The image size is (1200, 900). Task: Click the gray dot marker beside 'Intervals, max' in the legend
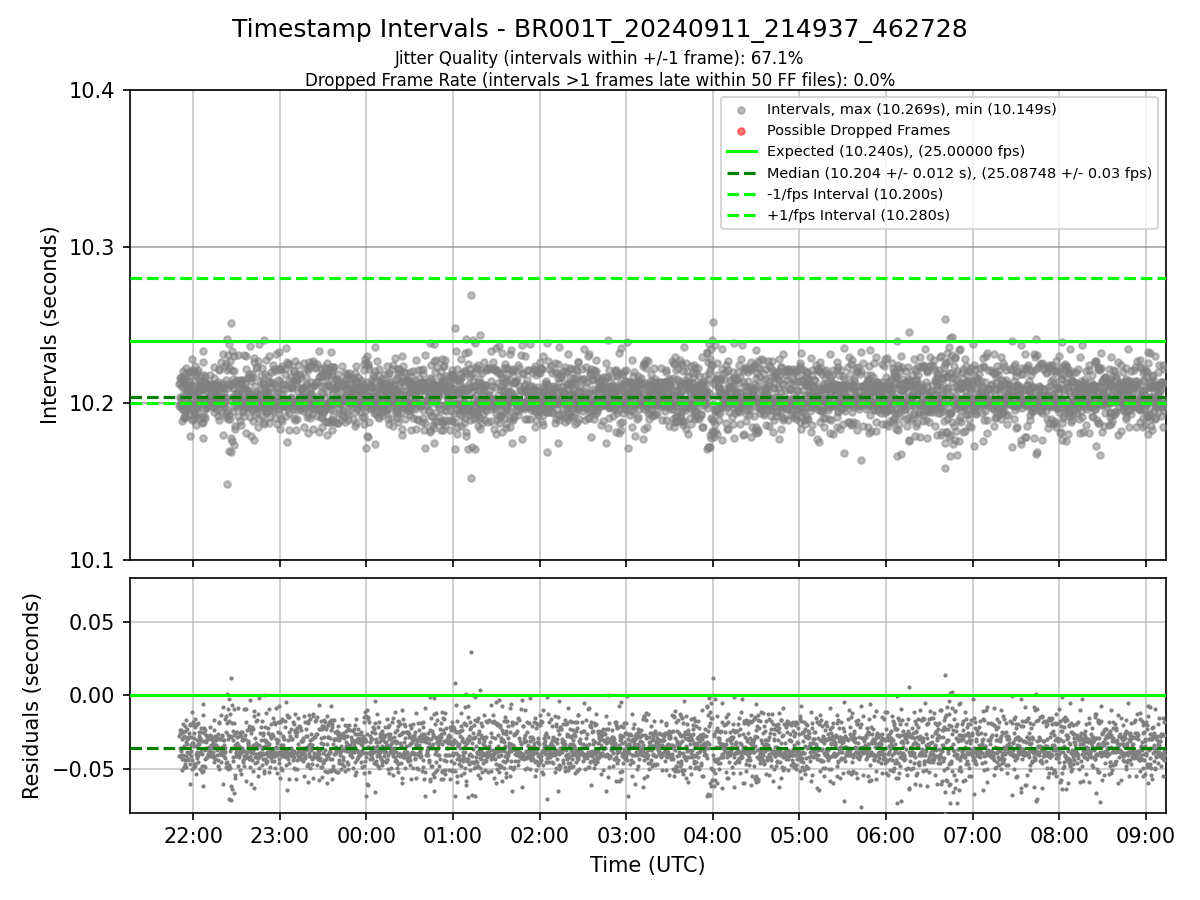[741, 109]
